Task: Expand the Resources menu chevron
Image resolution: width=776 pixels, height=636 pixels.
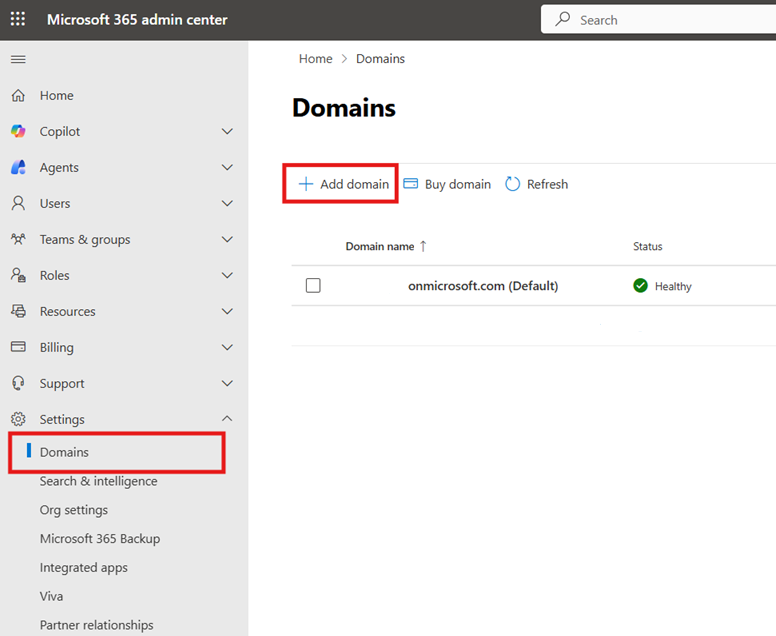Action: point(227,311)
